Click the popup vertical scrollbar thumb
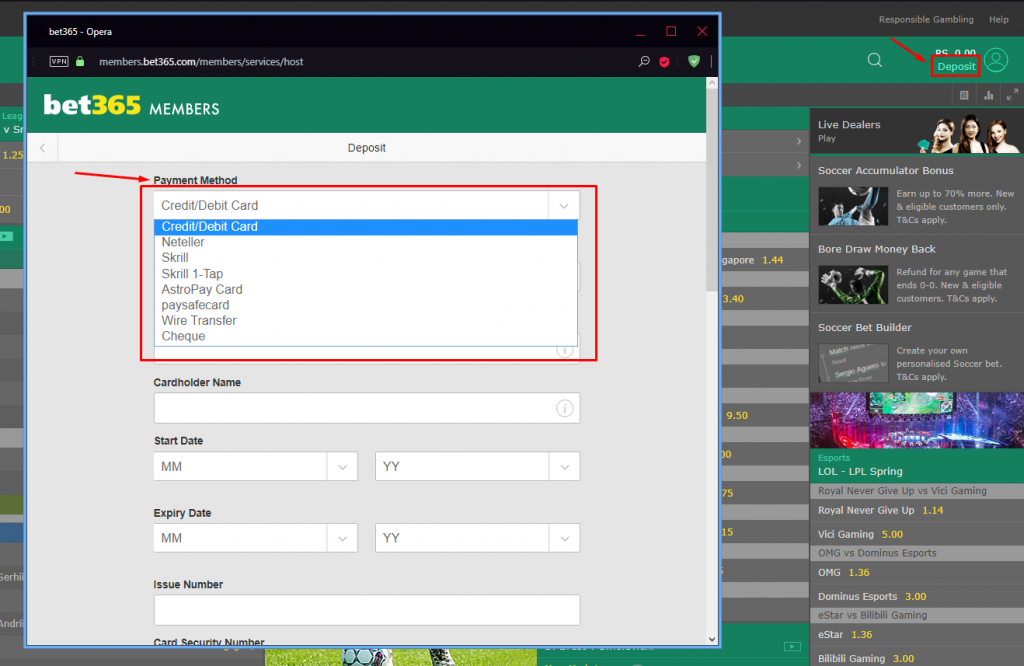This screenshot has width=1024, height=666. (x=712, y=189)
